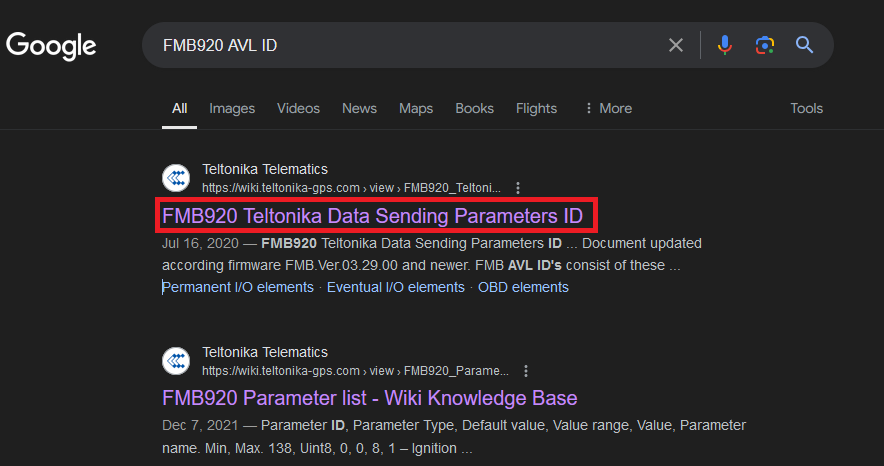Viewport: 884px width, 466px height.
Task: Click Teltonika favicon of second result
Action: coord(176,361)
